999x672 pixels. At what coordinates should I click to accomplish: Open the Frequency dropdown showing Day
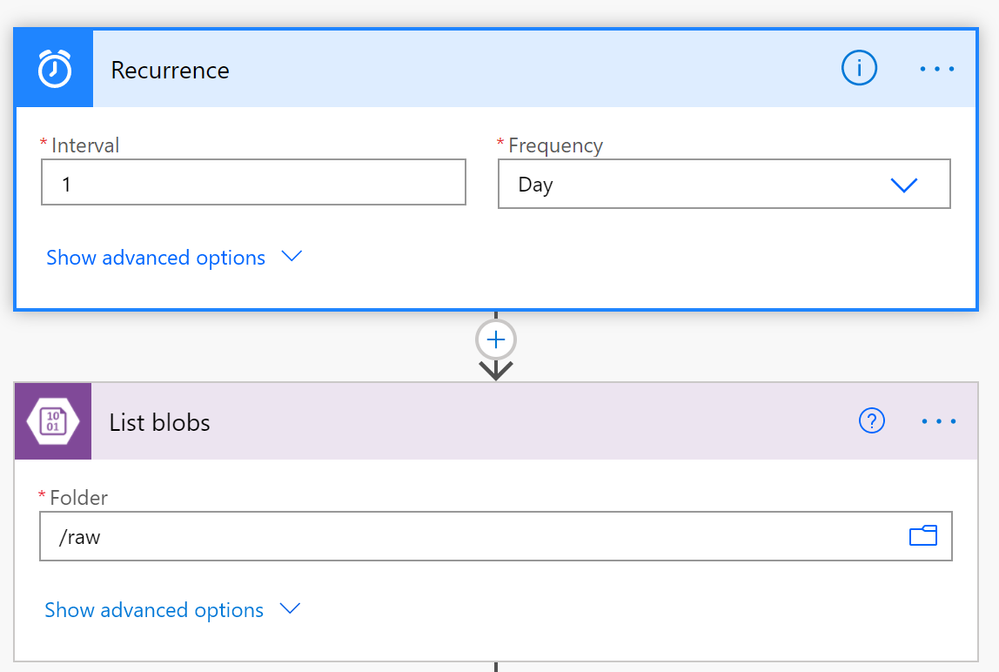tap(700, 185)
